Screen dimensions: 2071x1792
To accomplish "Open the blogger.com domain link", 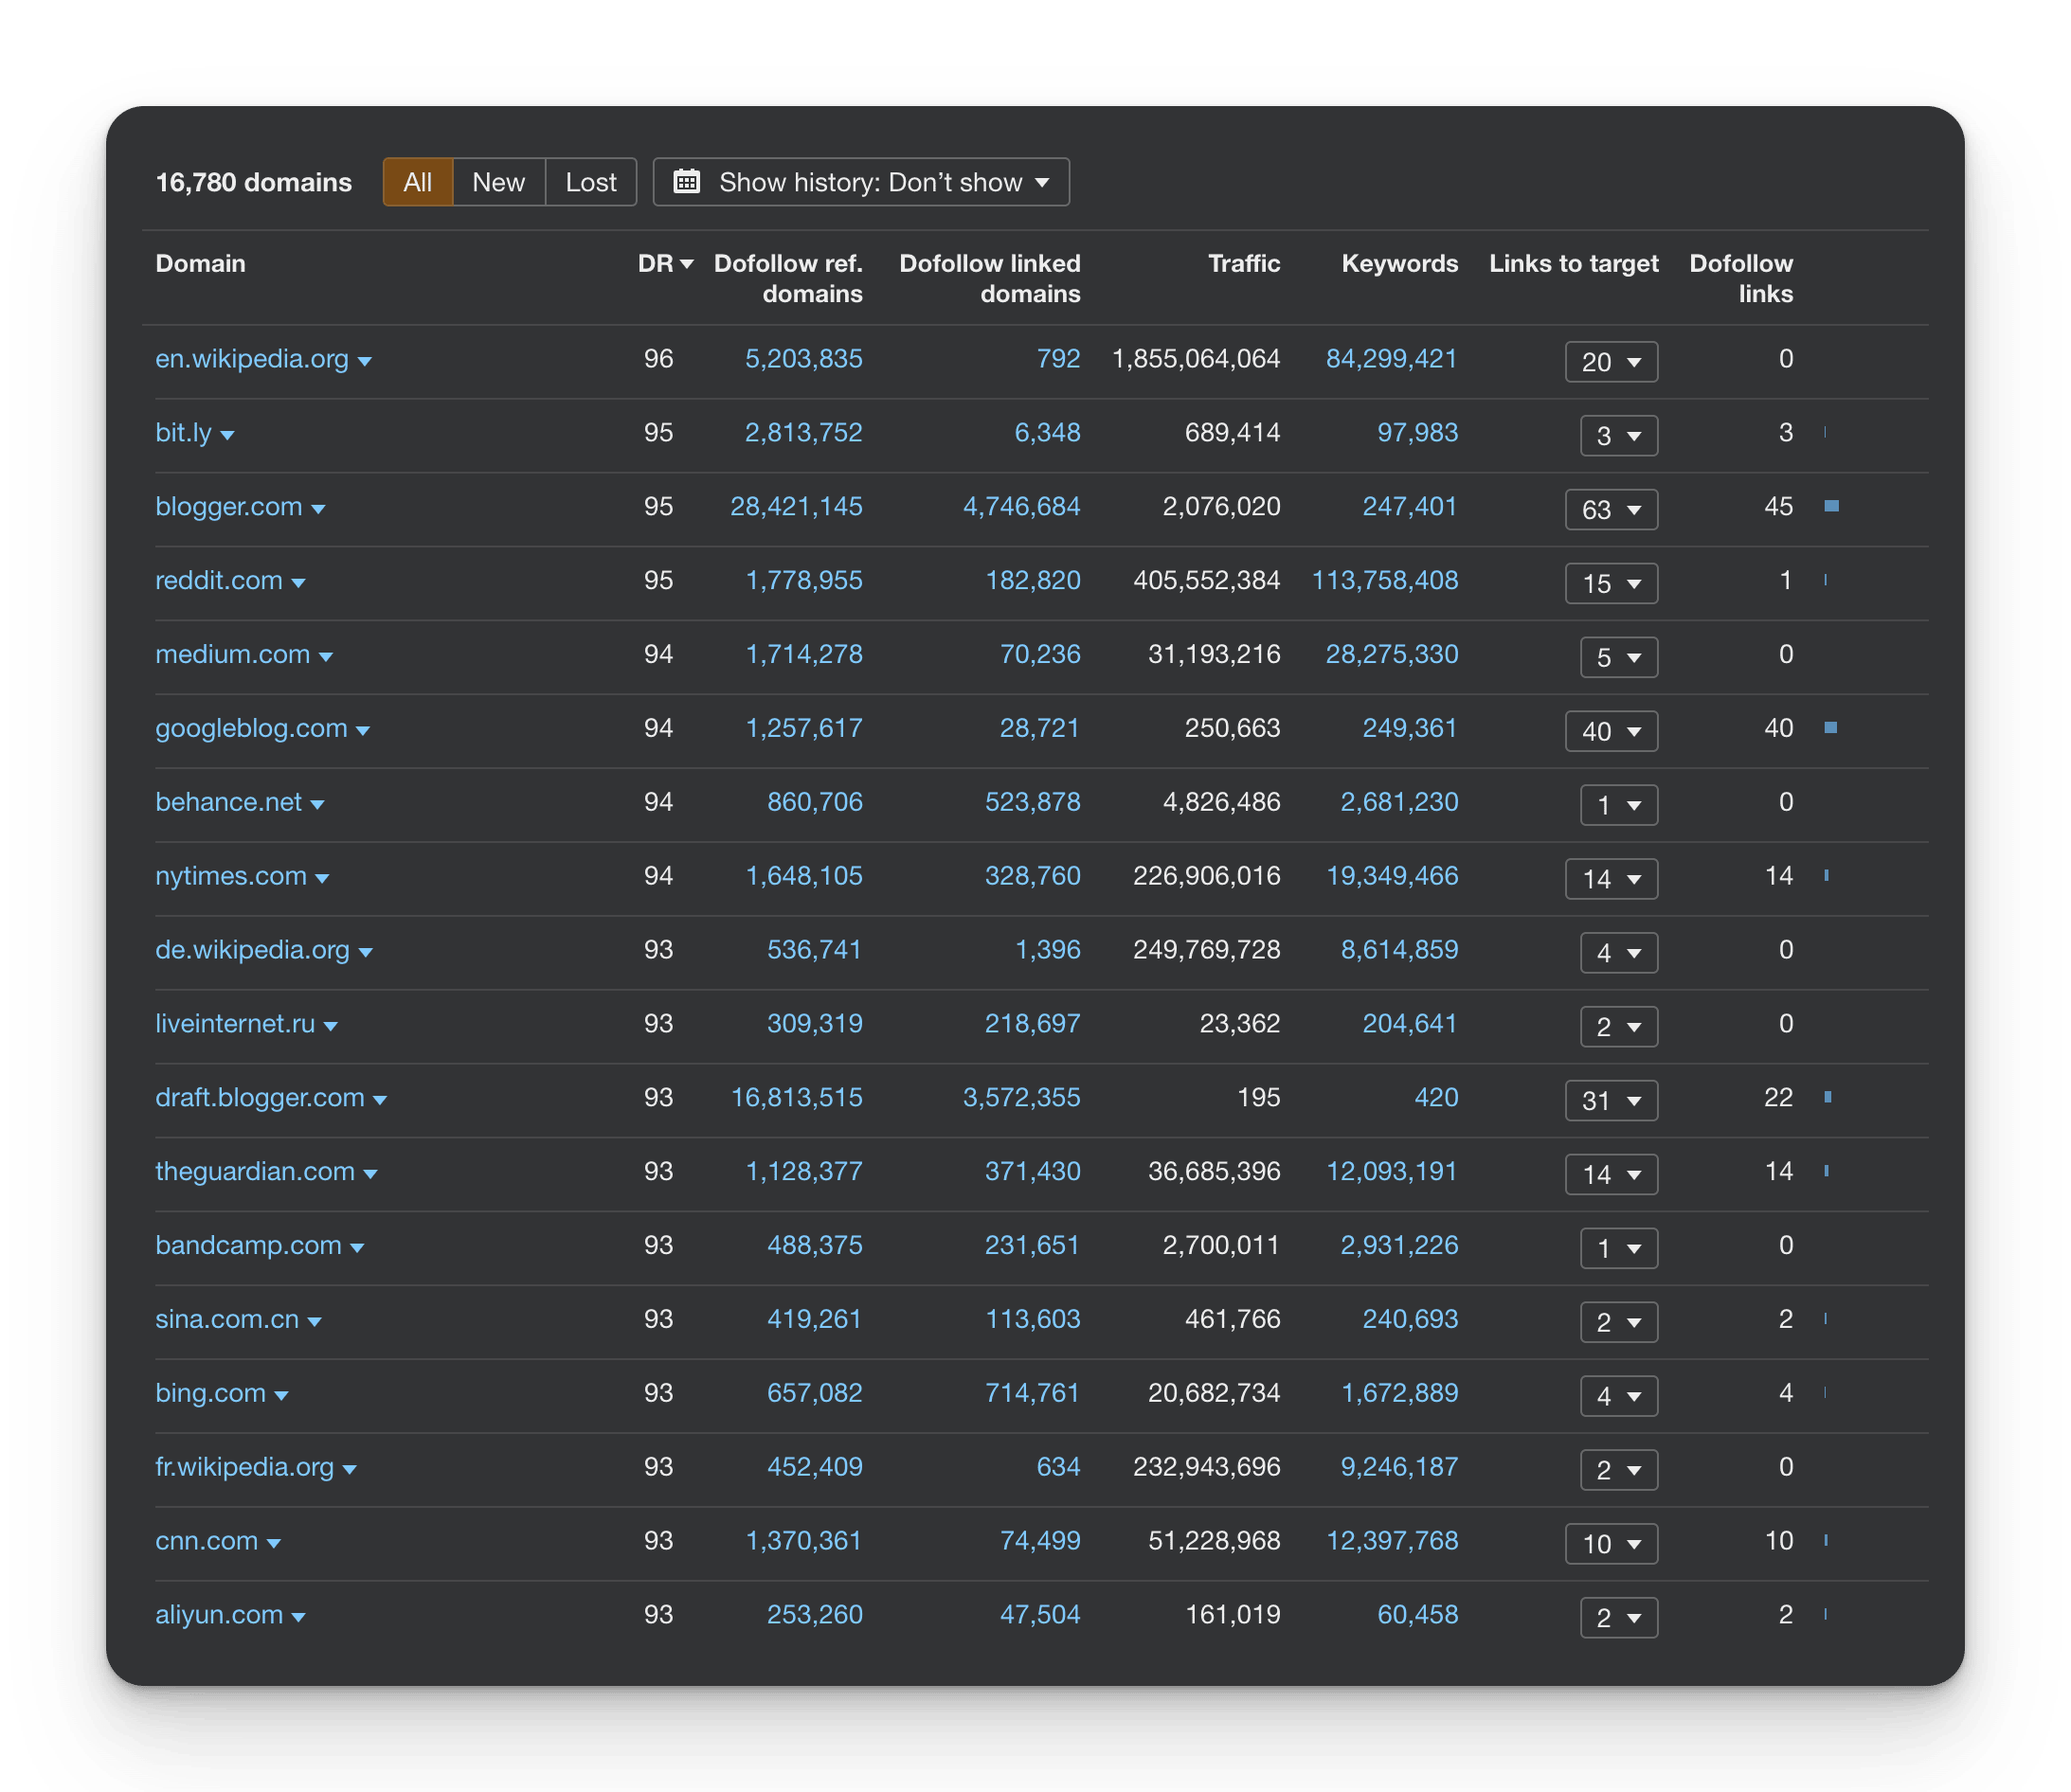I will (229, 506).
